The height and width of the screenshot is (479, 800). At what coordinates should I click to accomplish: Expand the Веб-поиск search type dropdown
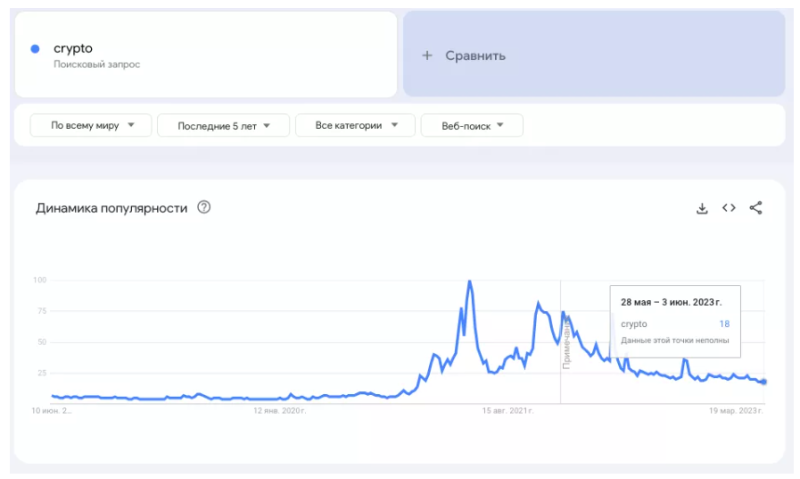click(471, 125)
